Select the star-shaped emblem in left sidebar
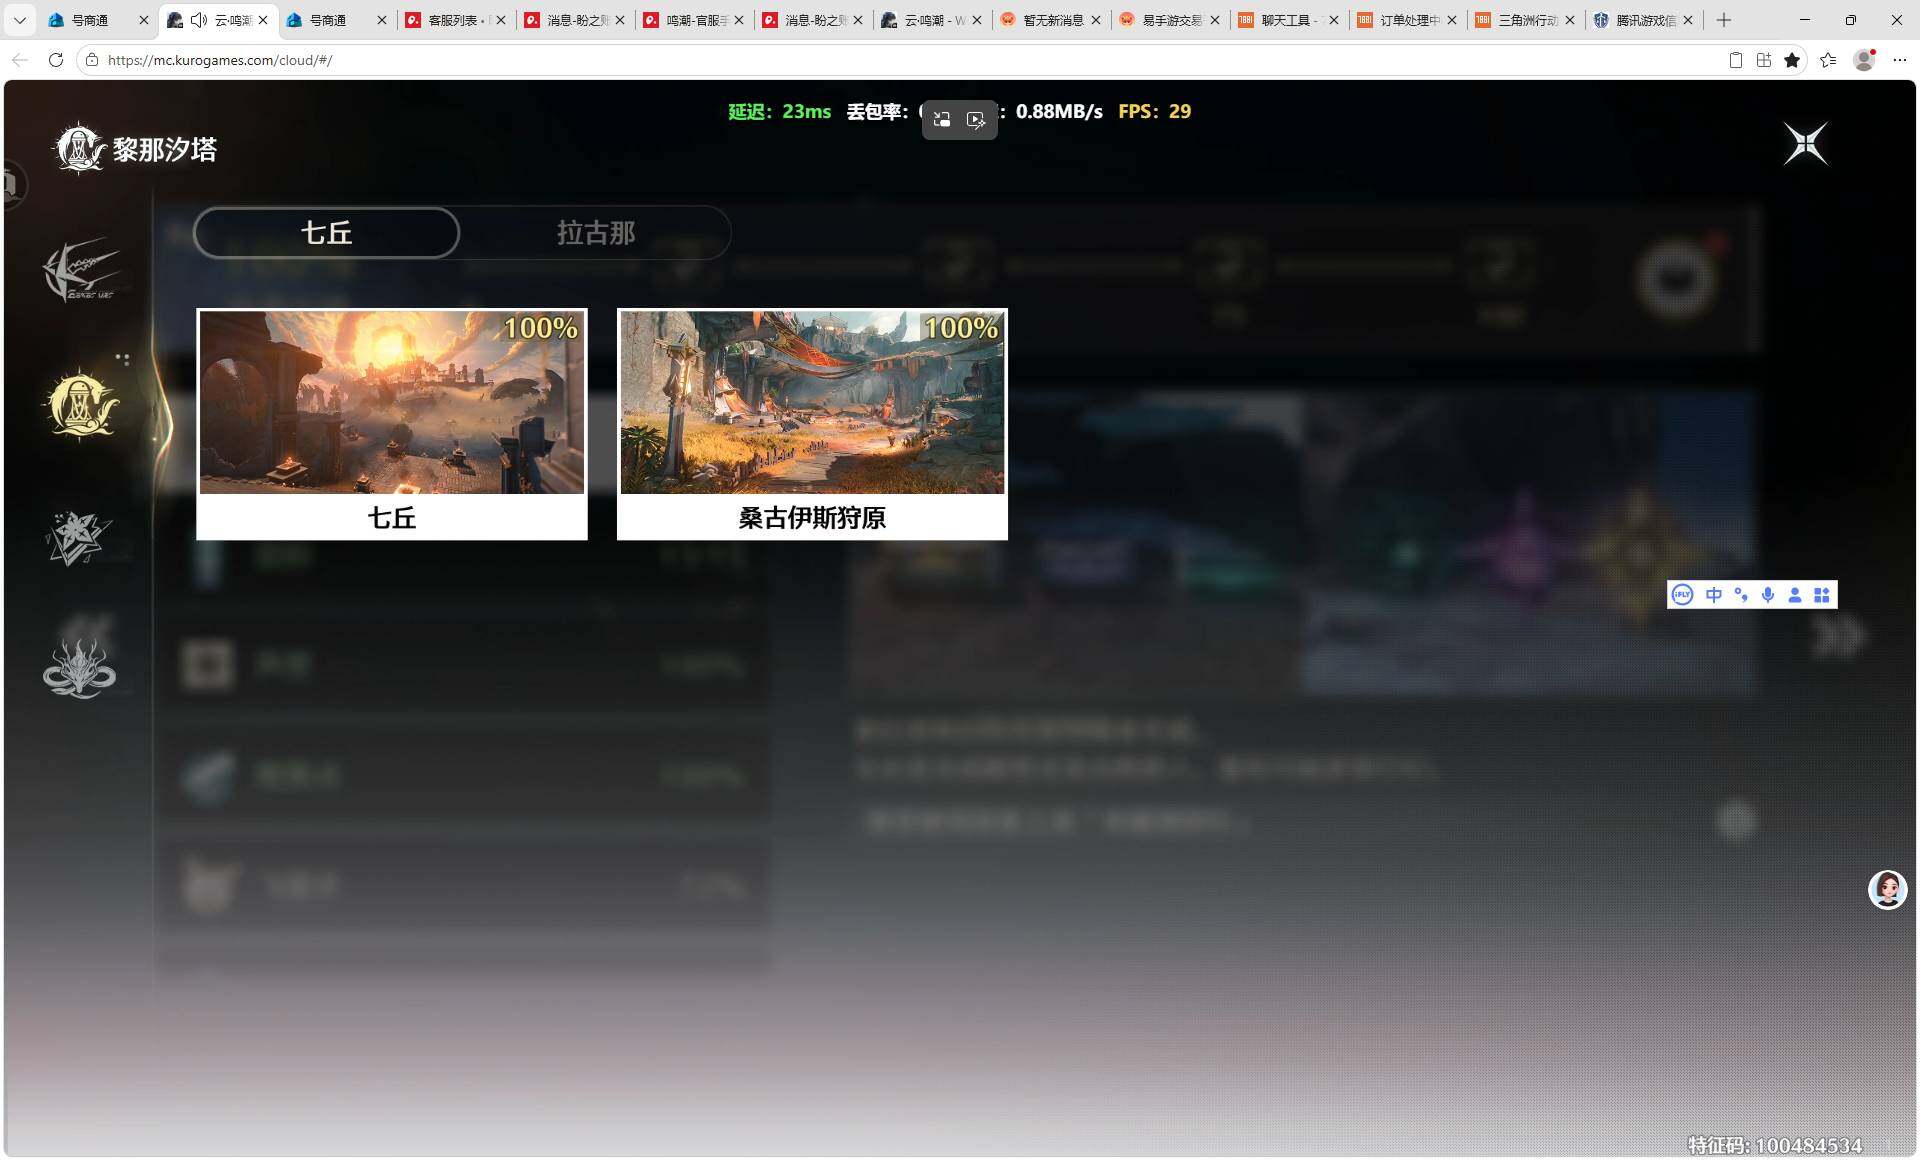 (78, 537)
